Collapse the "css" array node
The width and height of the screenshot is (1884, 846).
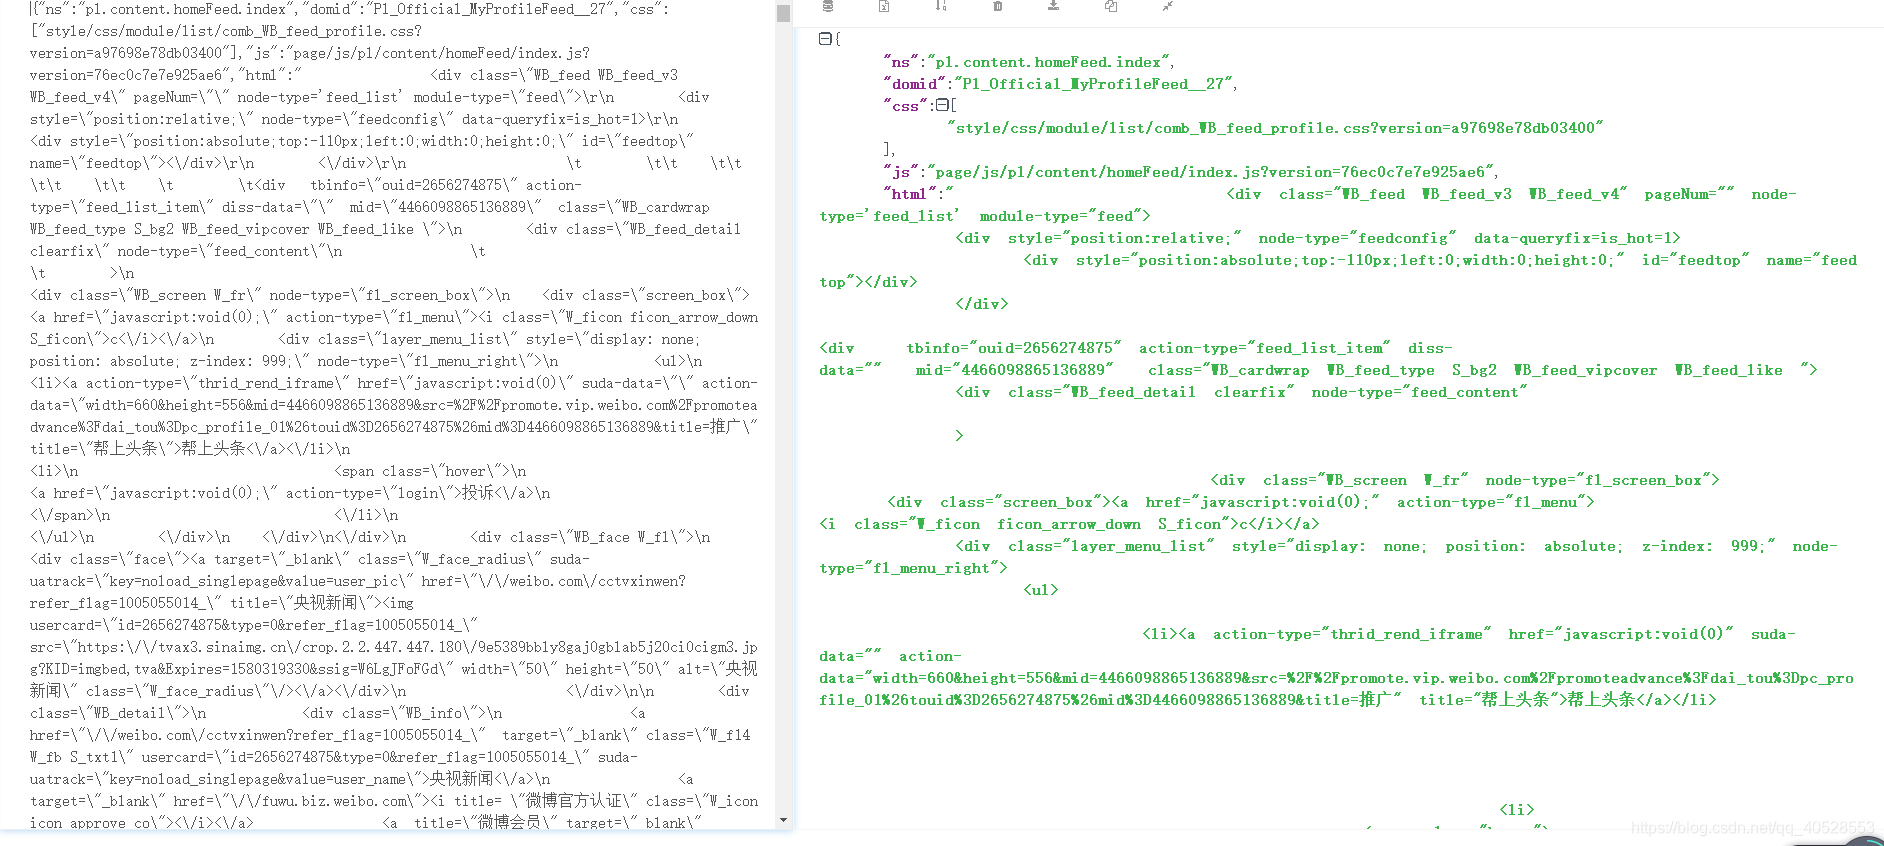tap(942, 105)
